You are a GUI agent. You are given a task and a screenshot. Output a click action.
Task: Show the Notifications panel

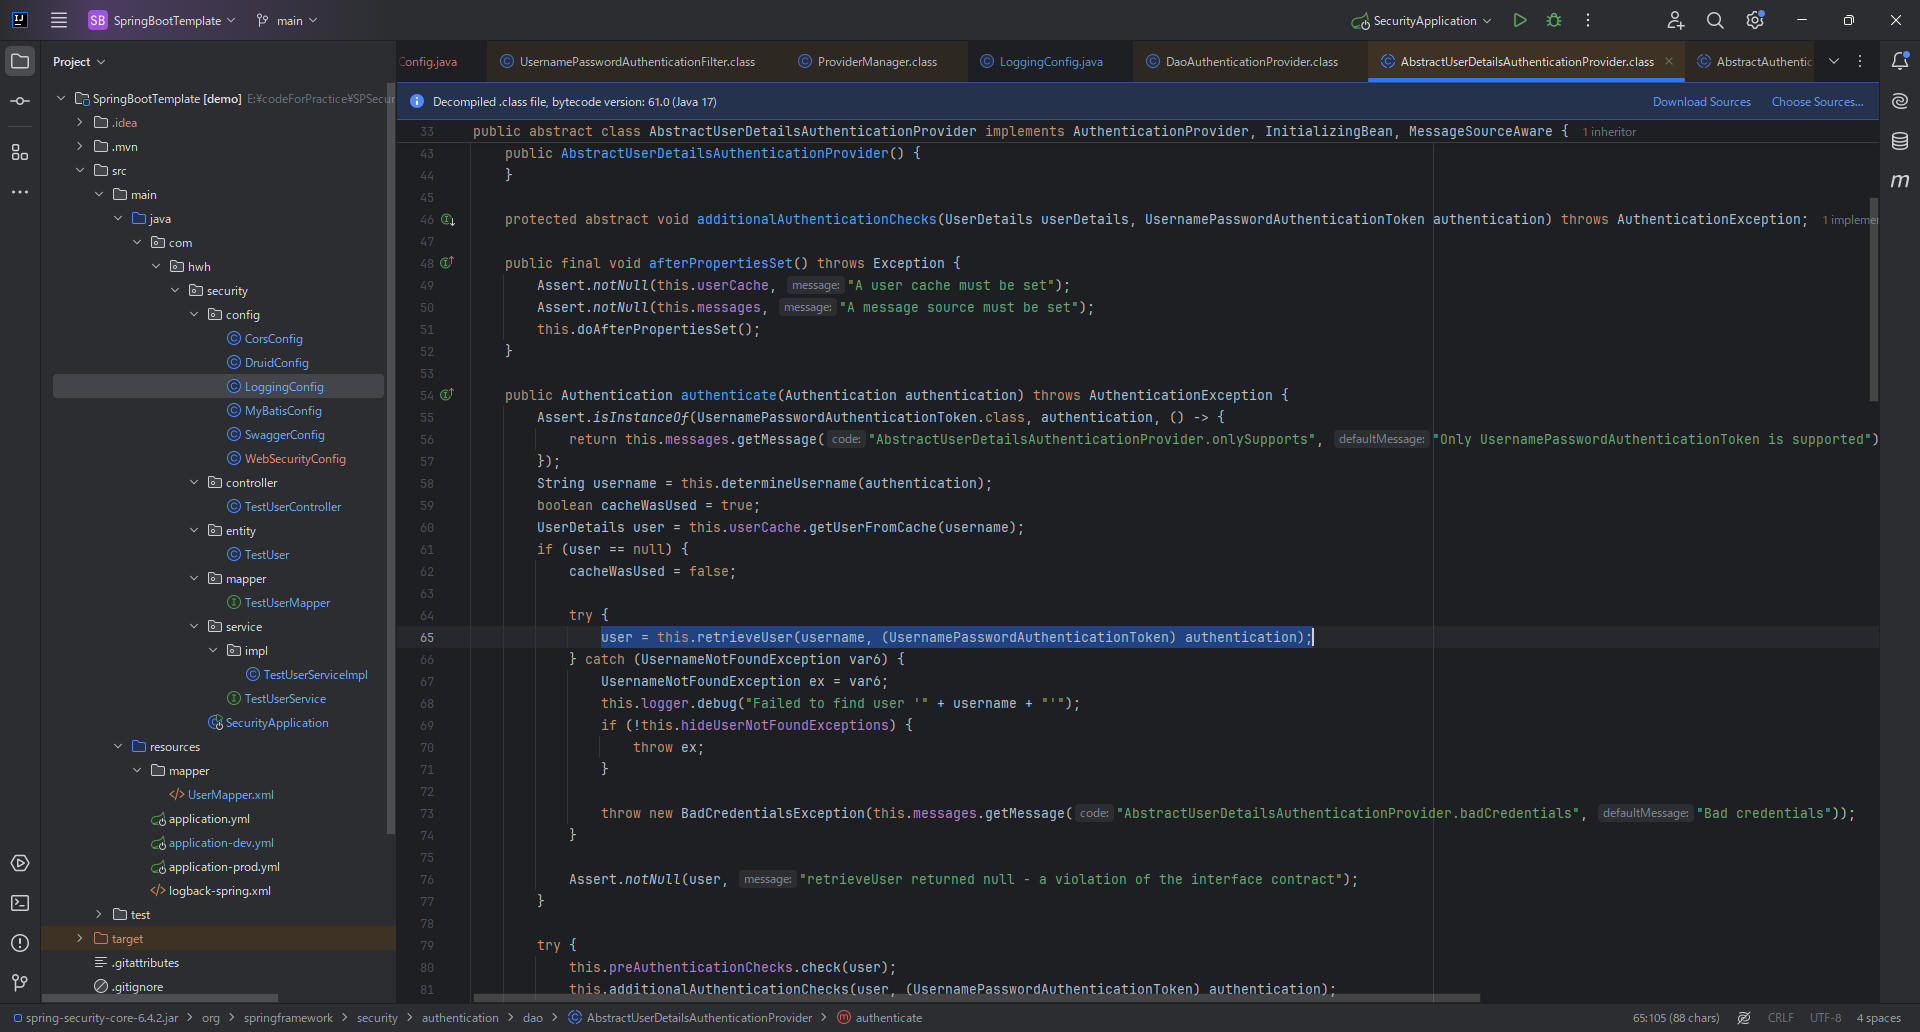(x=1900, y=61)
